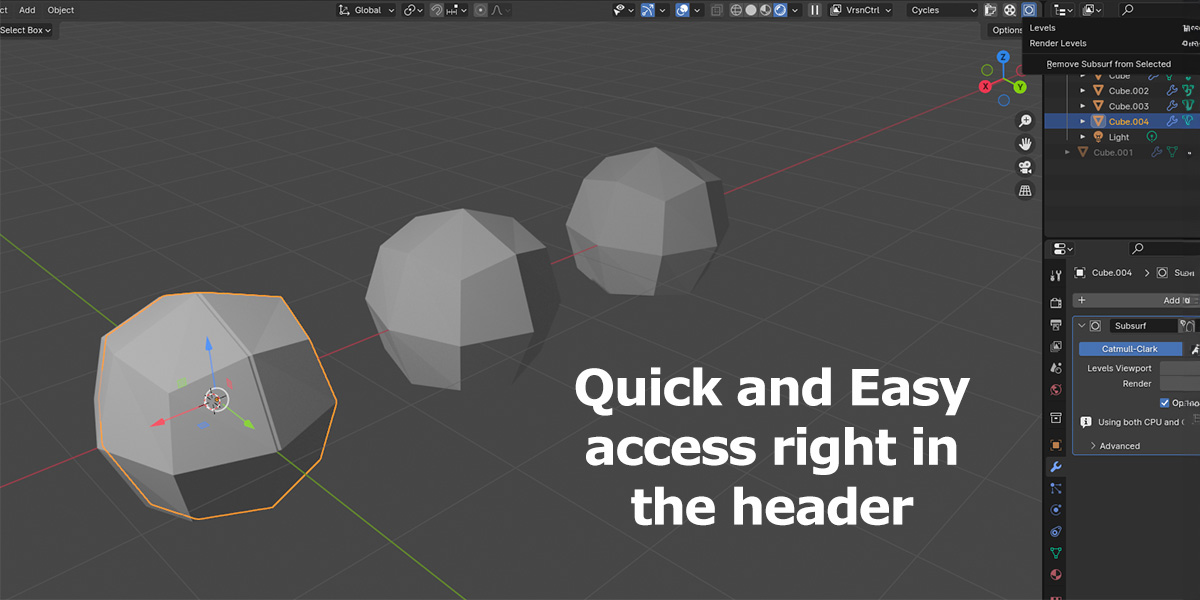Open the Modifiers wrench properties tab
Image resolution: width=1200 pixels, height=600 pixels.
1056,467
